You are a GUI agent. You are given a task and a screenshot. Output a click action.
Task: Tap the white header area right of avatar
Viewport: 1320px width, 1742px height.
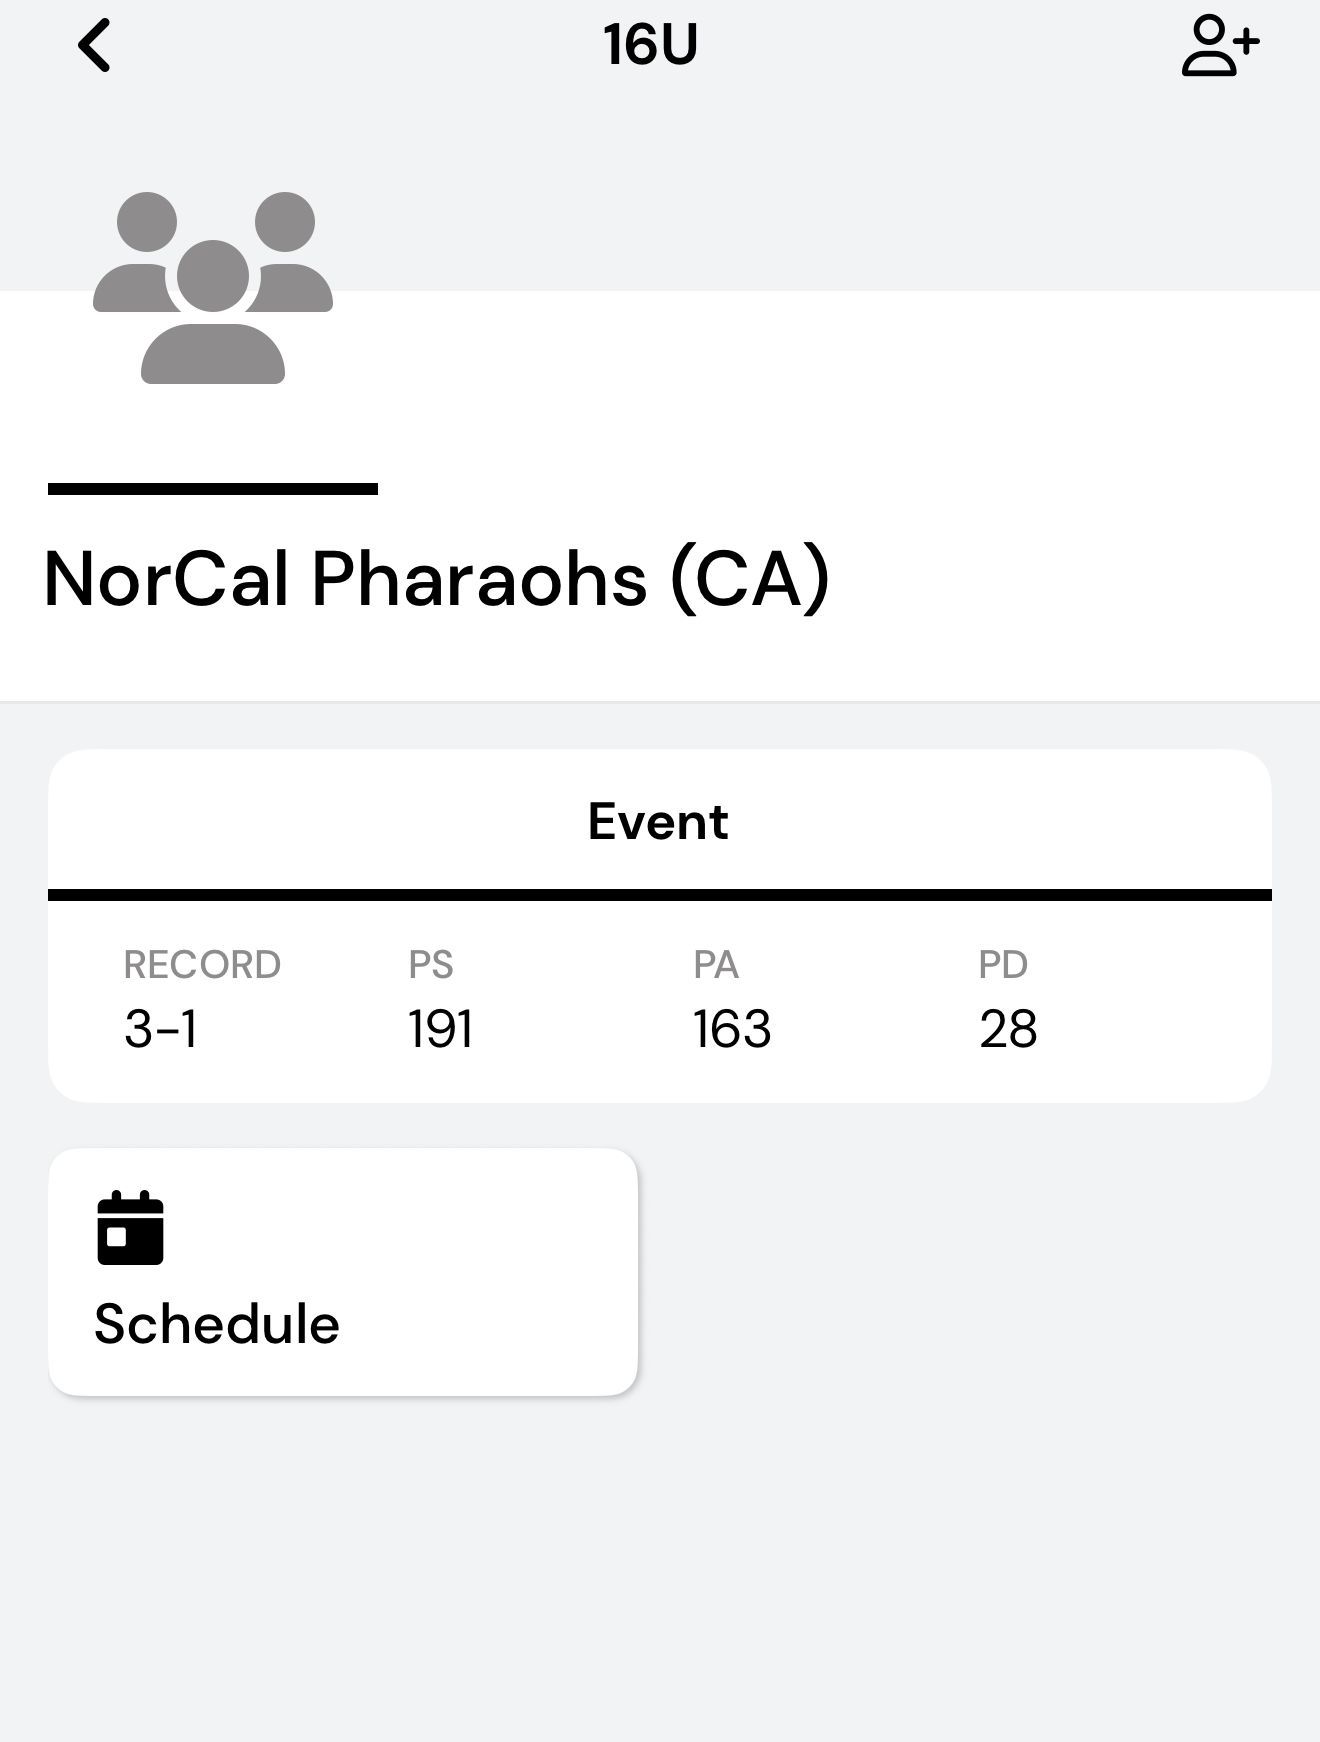(800, 400)
